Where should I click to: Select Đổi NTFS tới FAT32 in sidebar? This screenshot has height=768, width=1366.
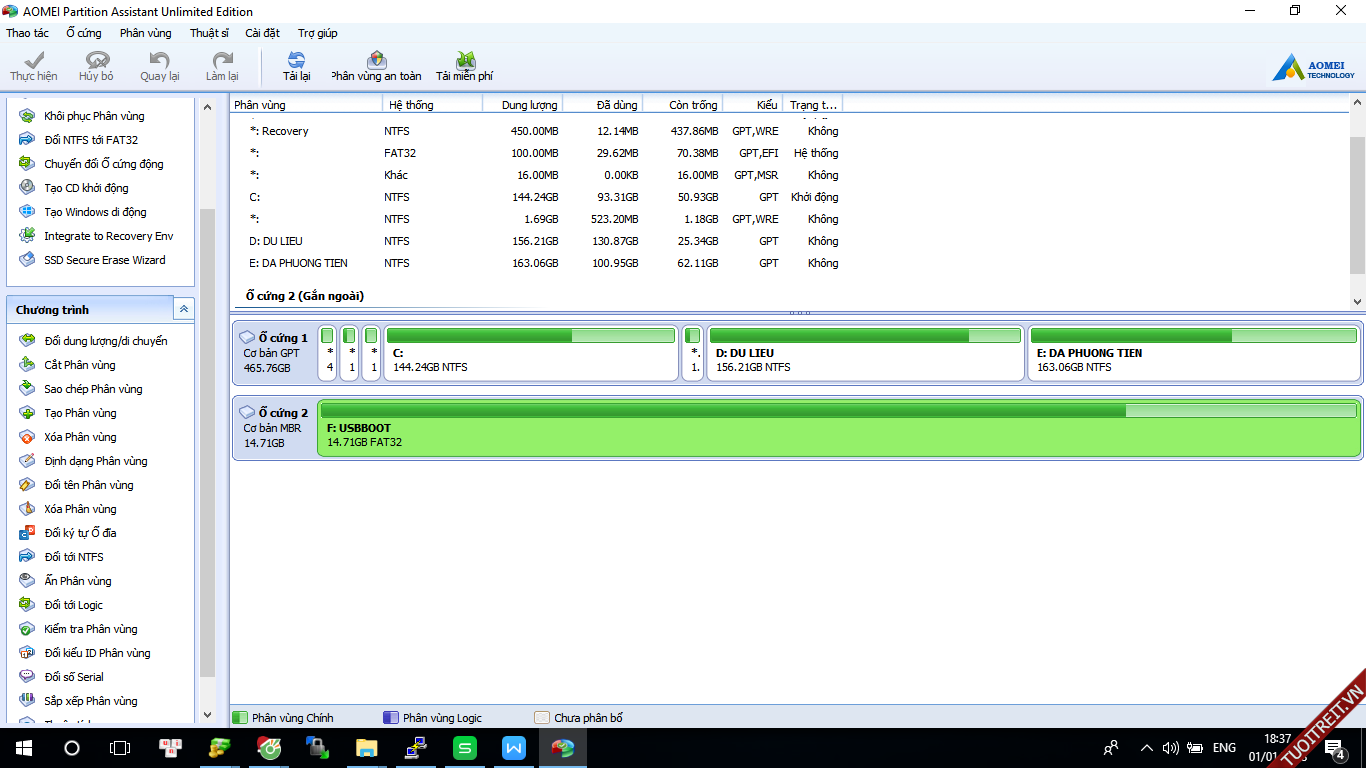pyautogui.click(x=90, y=140)
